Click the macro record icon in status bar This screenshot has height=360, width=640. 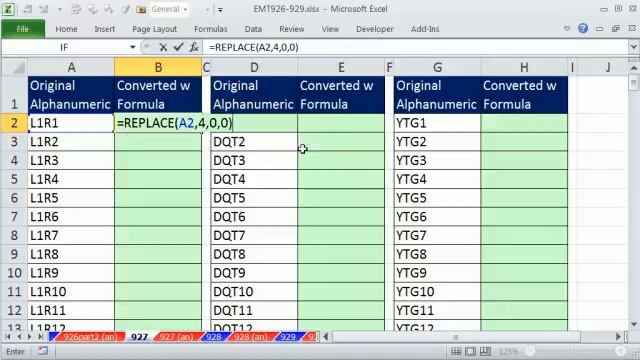coord(43,351)
